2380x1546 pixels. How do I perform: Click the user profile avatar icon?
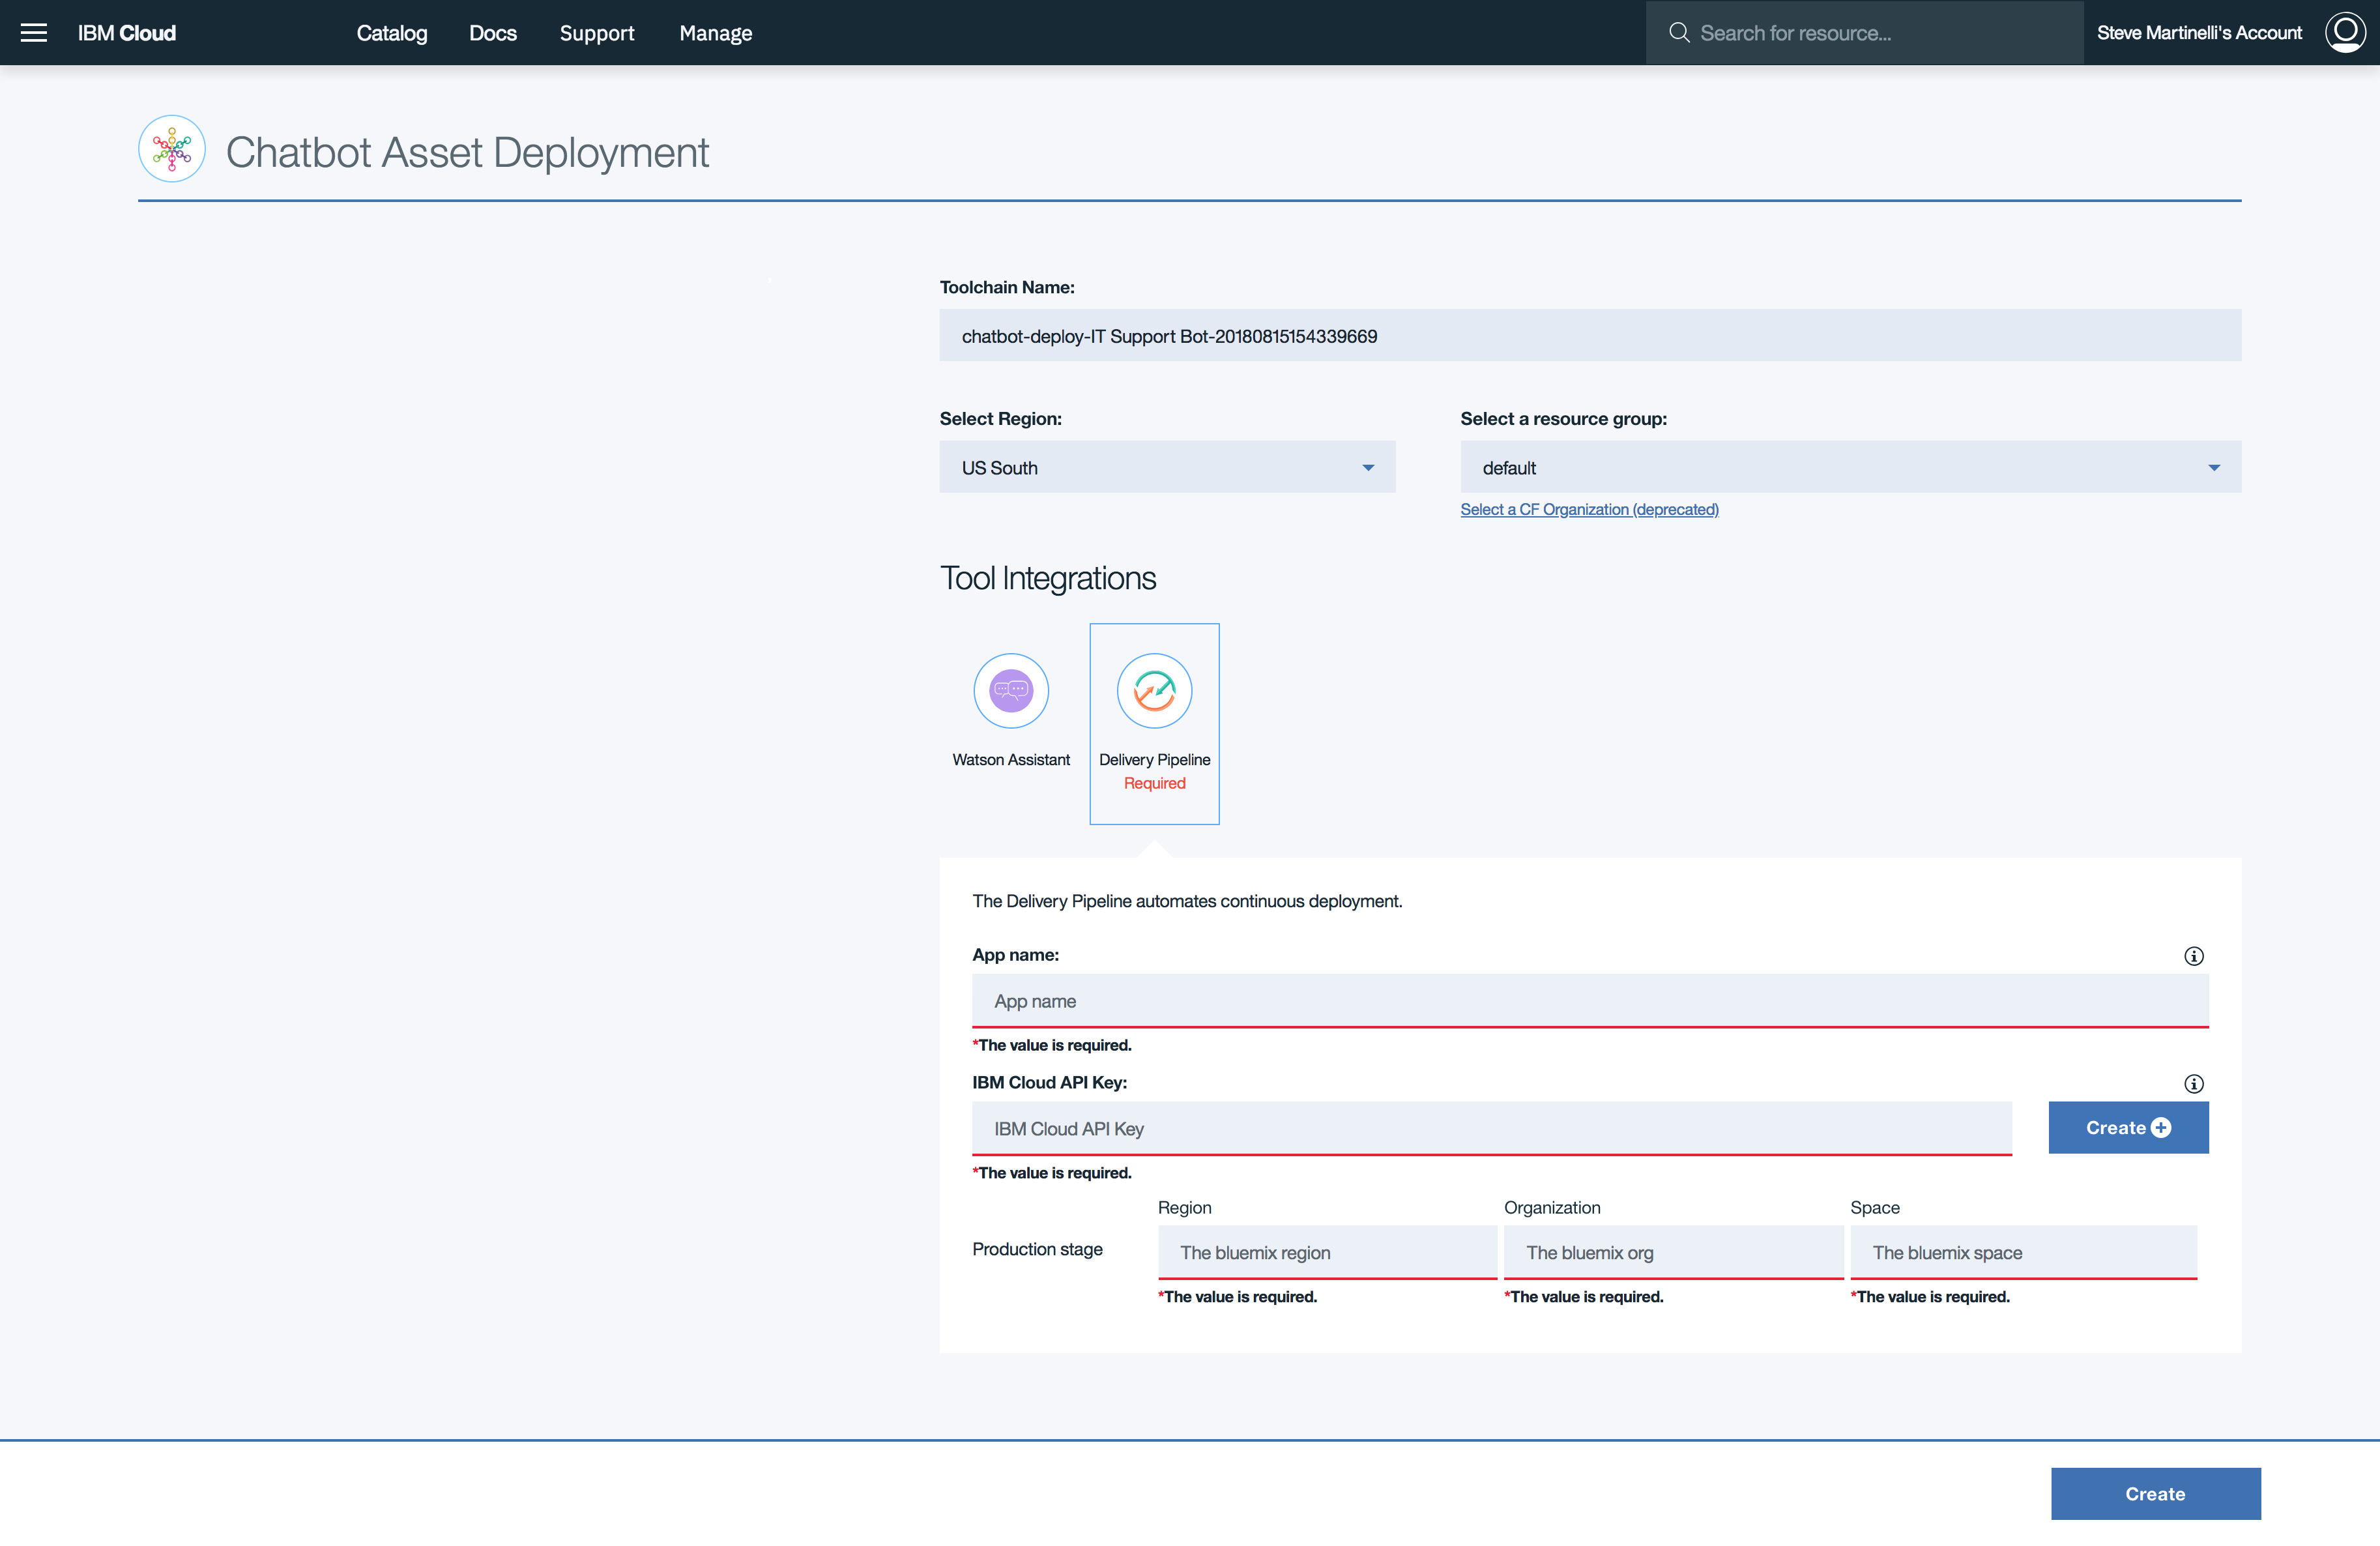pos(2344,33)
